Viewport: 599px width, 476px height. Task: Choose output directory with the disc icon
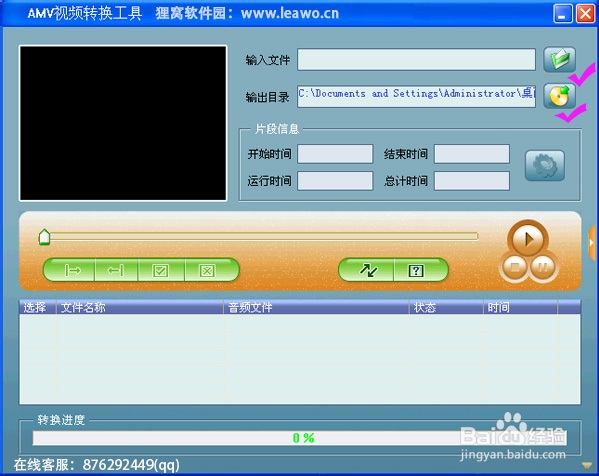pyautogui.click(x=559, y=96)
